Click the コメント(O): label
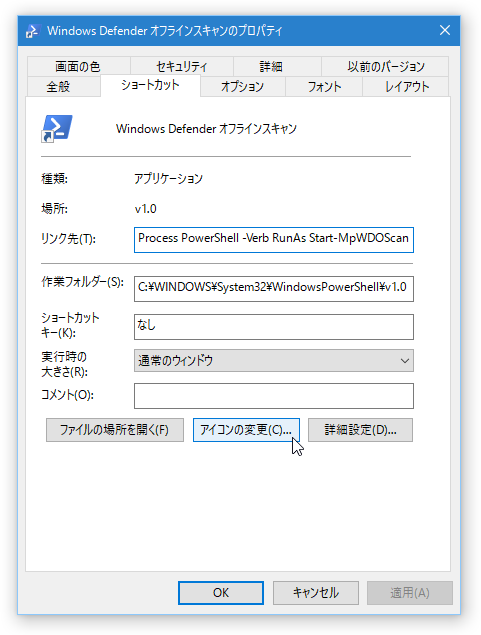The image size is (481, 635). click(x=67, y=394)
